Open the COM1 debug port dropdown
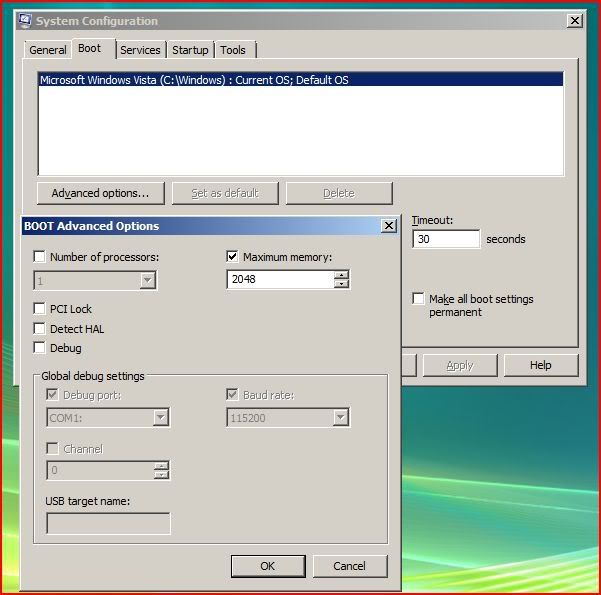This screenshot has width=601, height=595. coord(161,417)
